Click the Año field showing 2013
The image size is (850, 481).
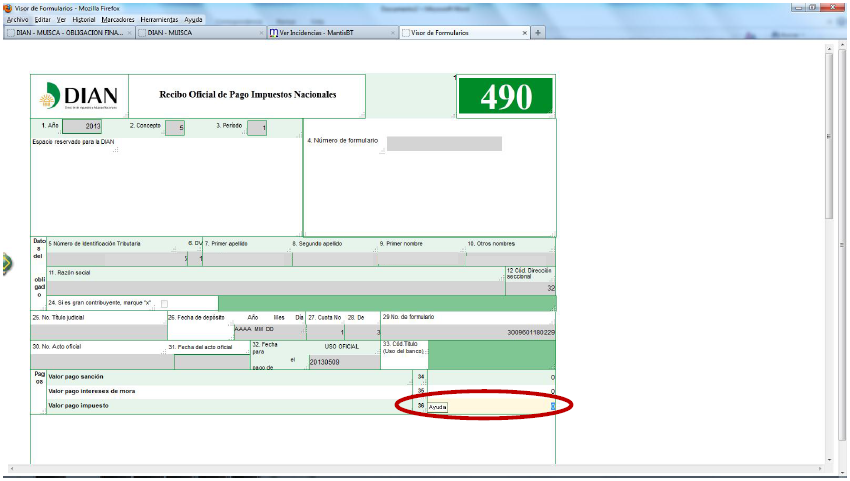82,126
